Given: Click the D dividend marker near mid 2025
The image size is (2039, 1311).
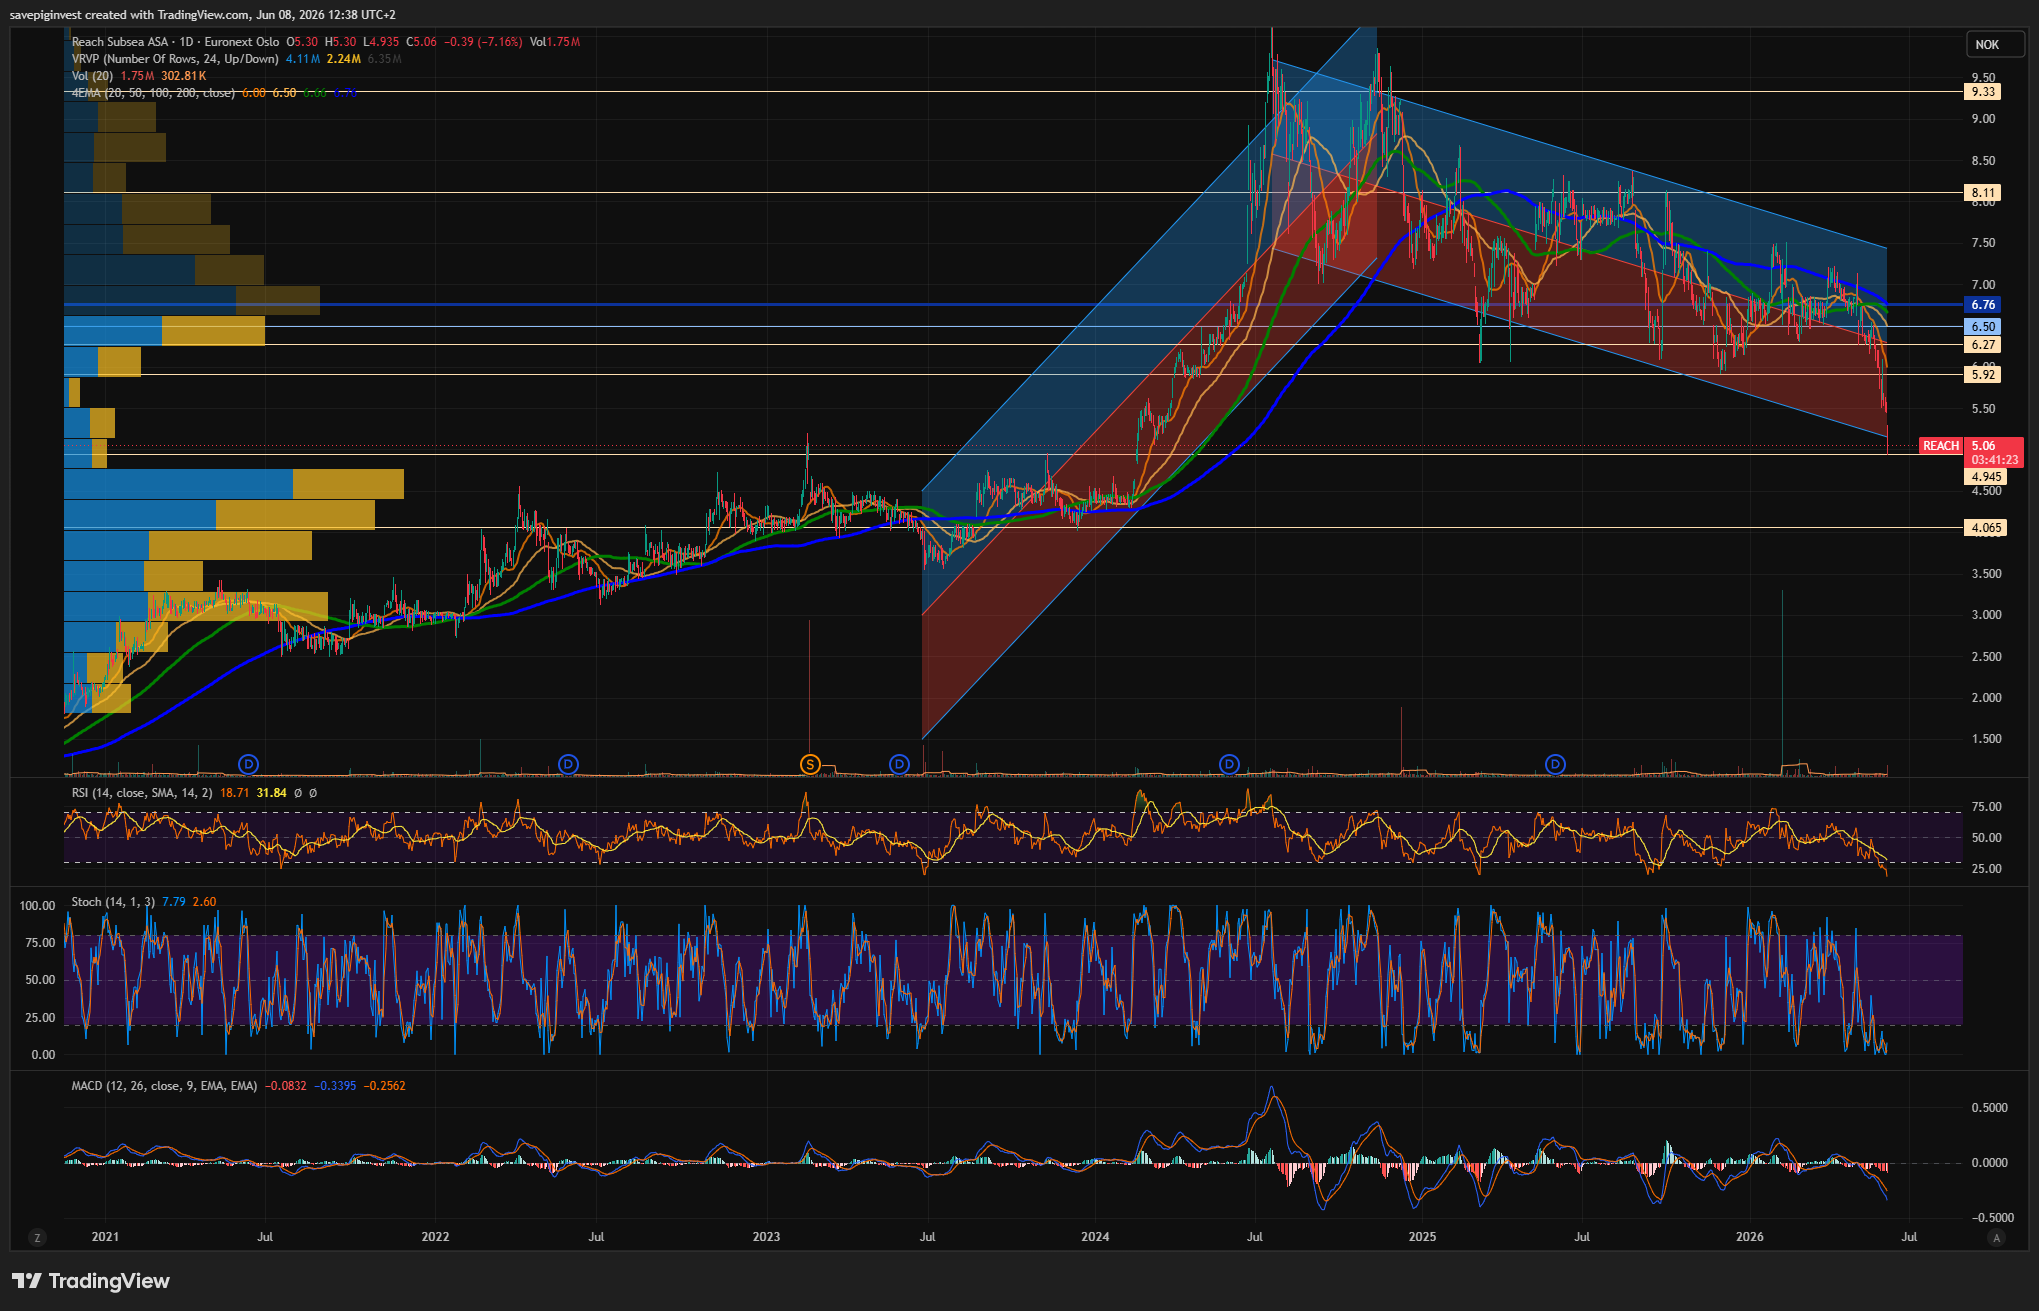Looking at the screenshot, I should [x=1555, y=765].
